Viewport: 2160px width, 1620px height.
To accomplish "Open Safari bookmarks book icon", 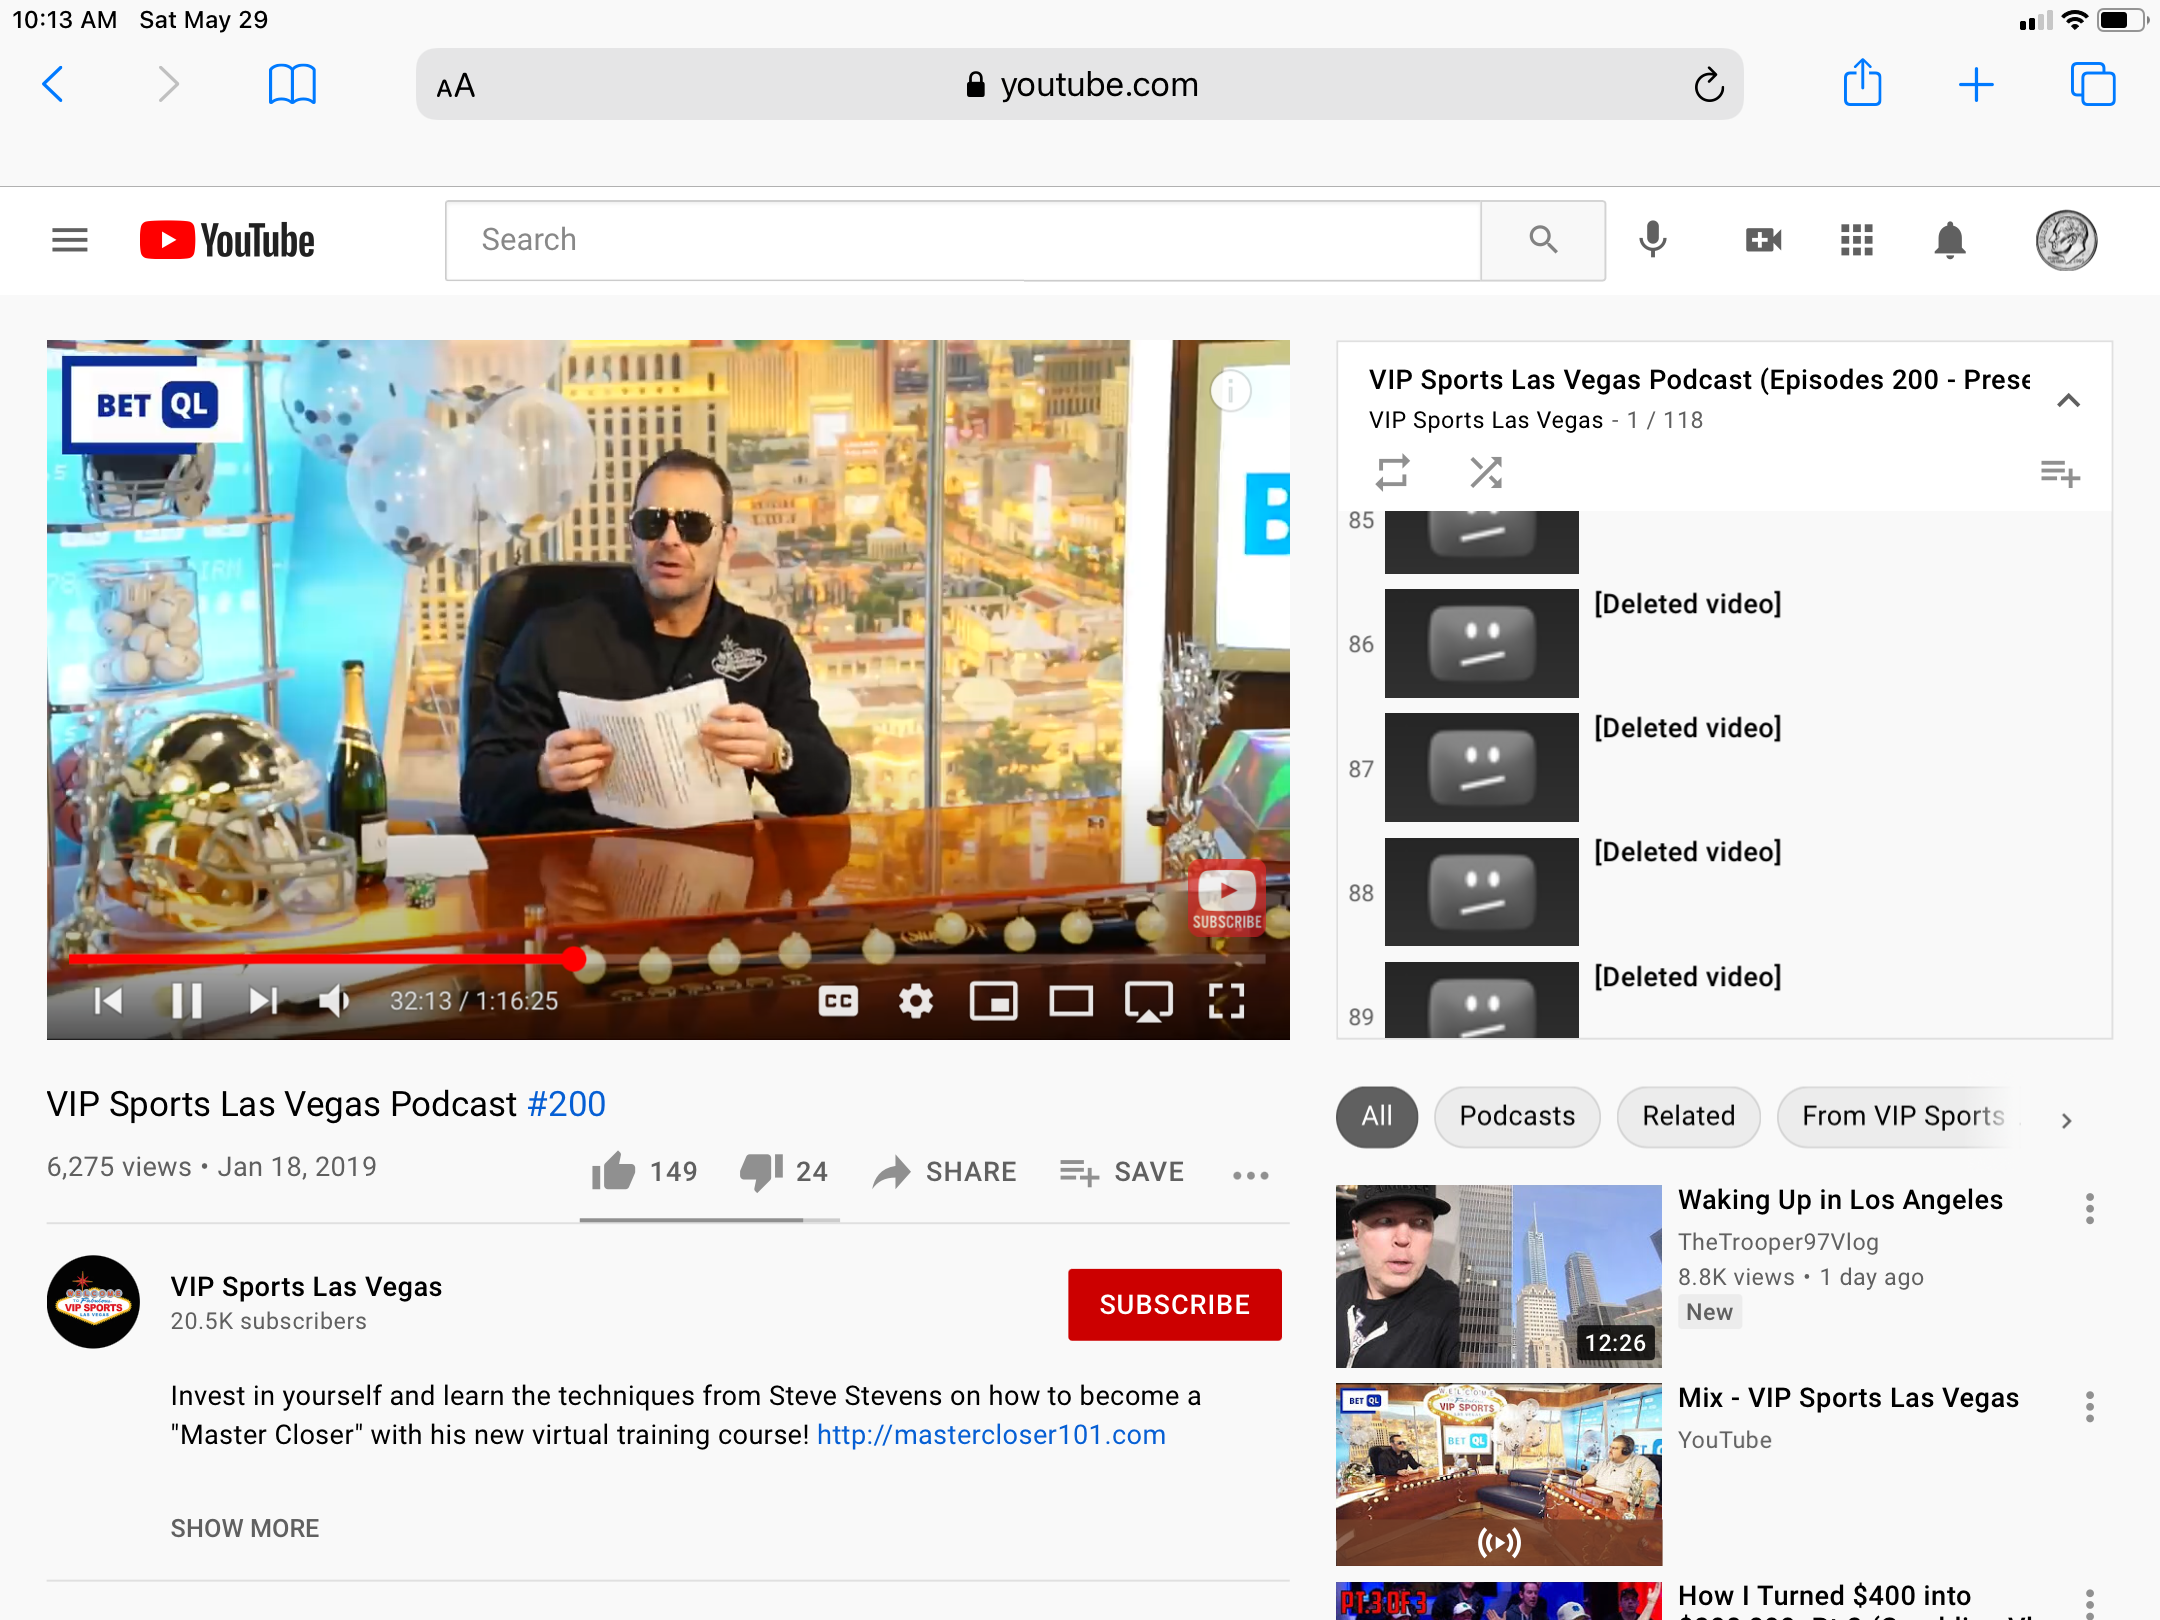I will point(292,85).
